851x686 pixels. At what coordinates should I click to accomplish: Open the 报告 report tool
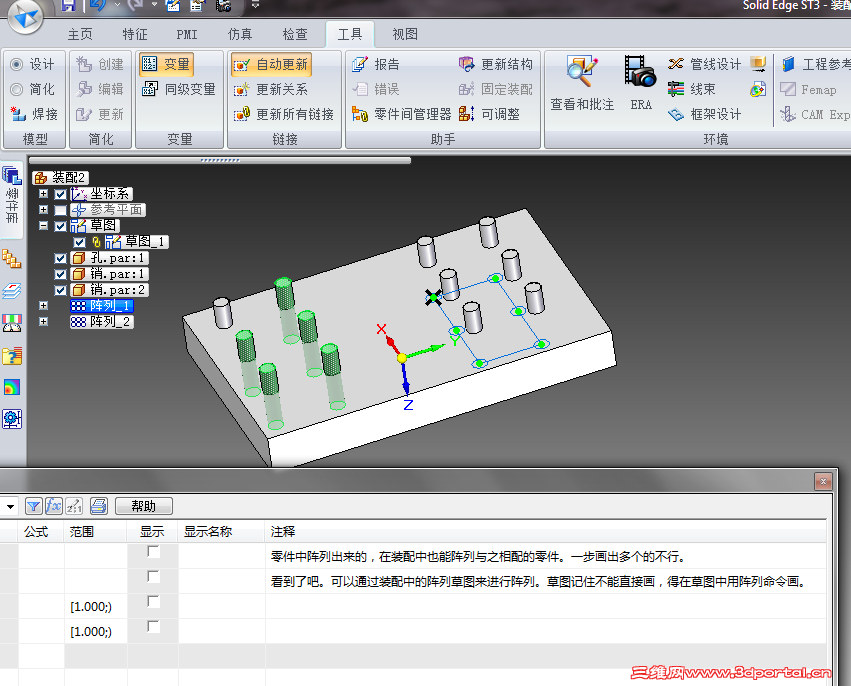(376, 65)
